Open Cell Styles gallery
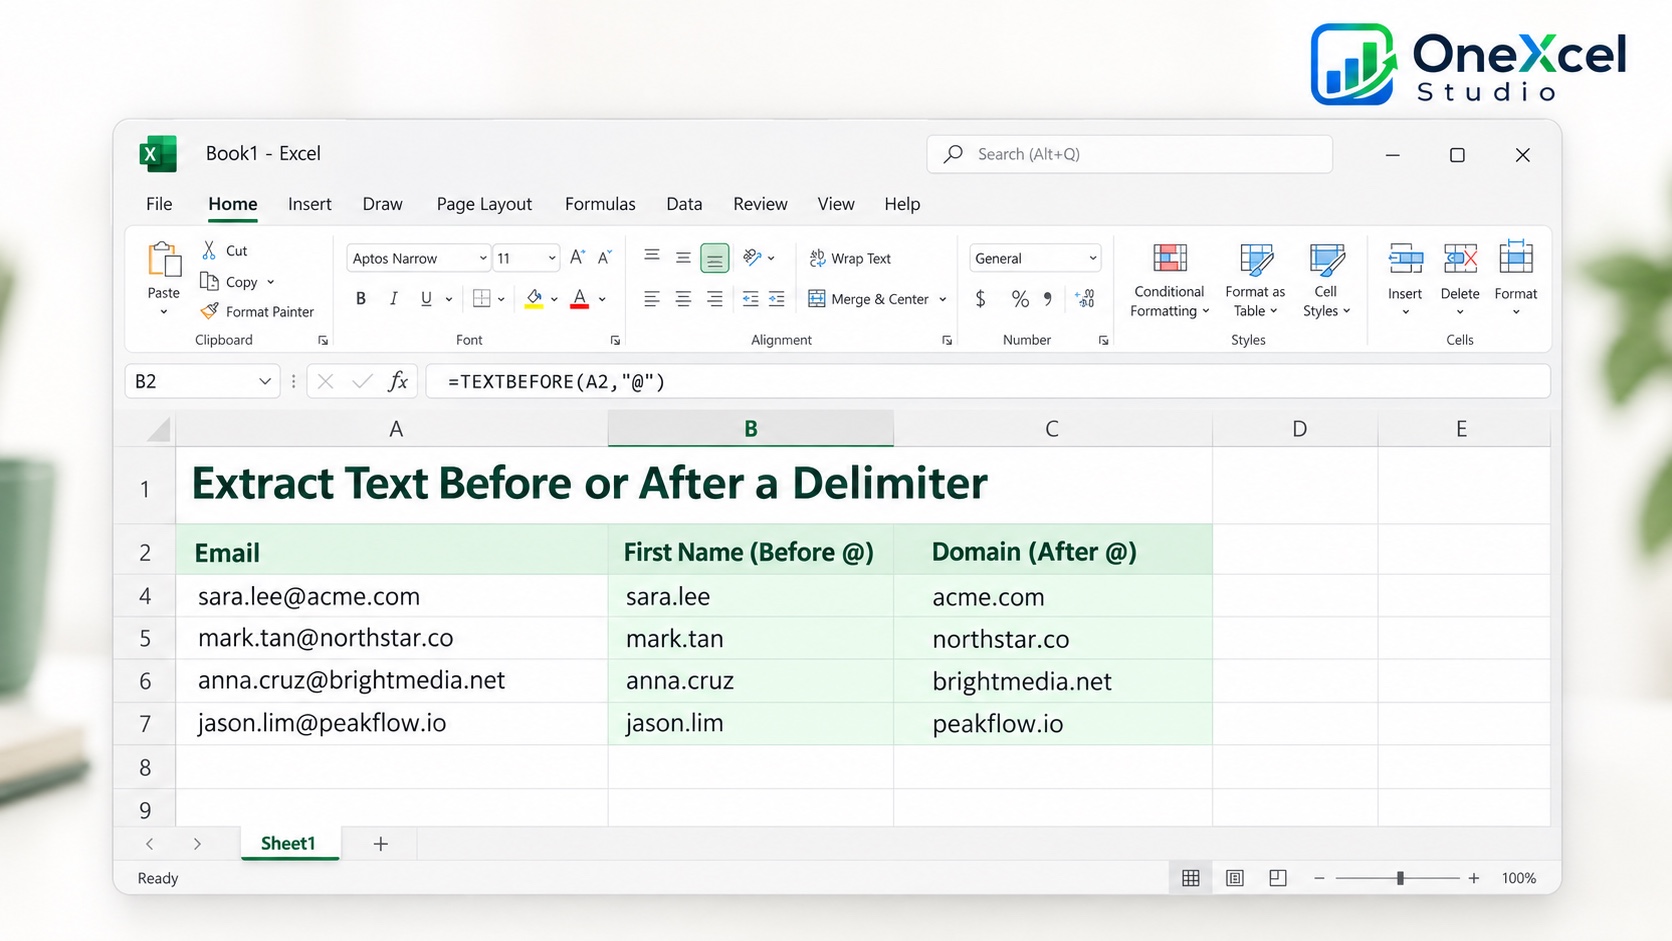 tap(1326, 281)
